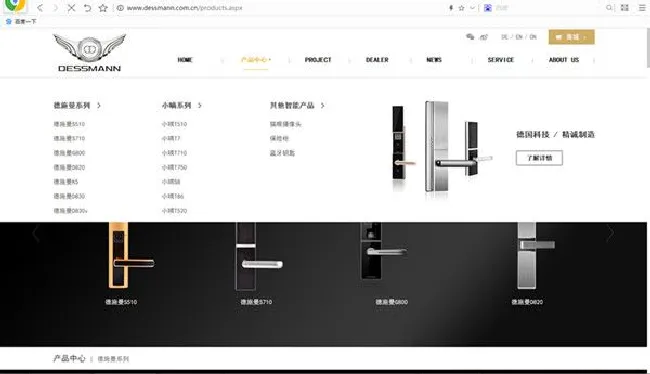Click the page vertical scrollbar
The height and width of the screenshot is (374, 650).
click(x=648, y=48)
